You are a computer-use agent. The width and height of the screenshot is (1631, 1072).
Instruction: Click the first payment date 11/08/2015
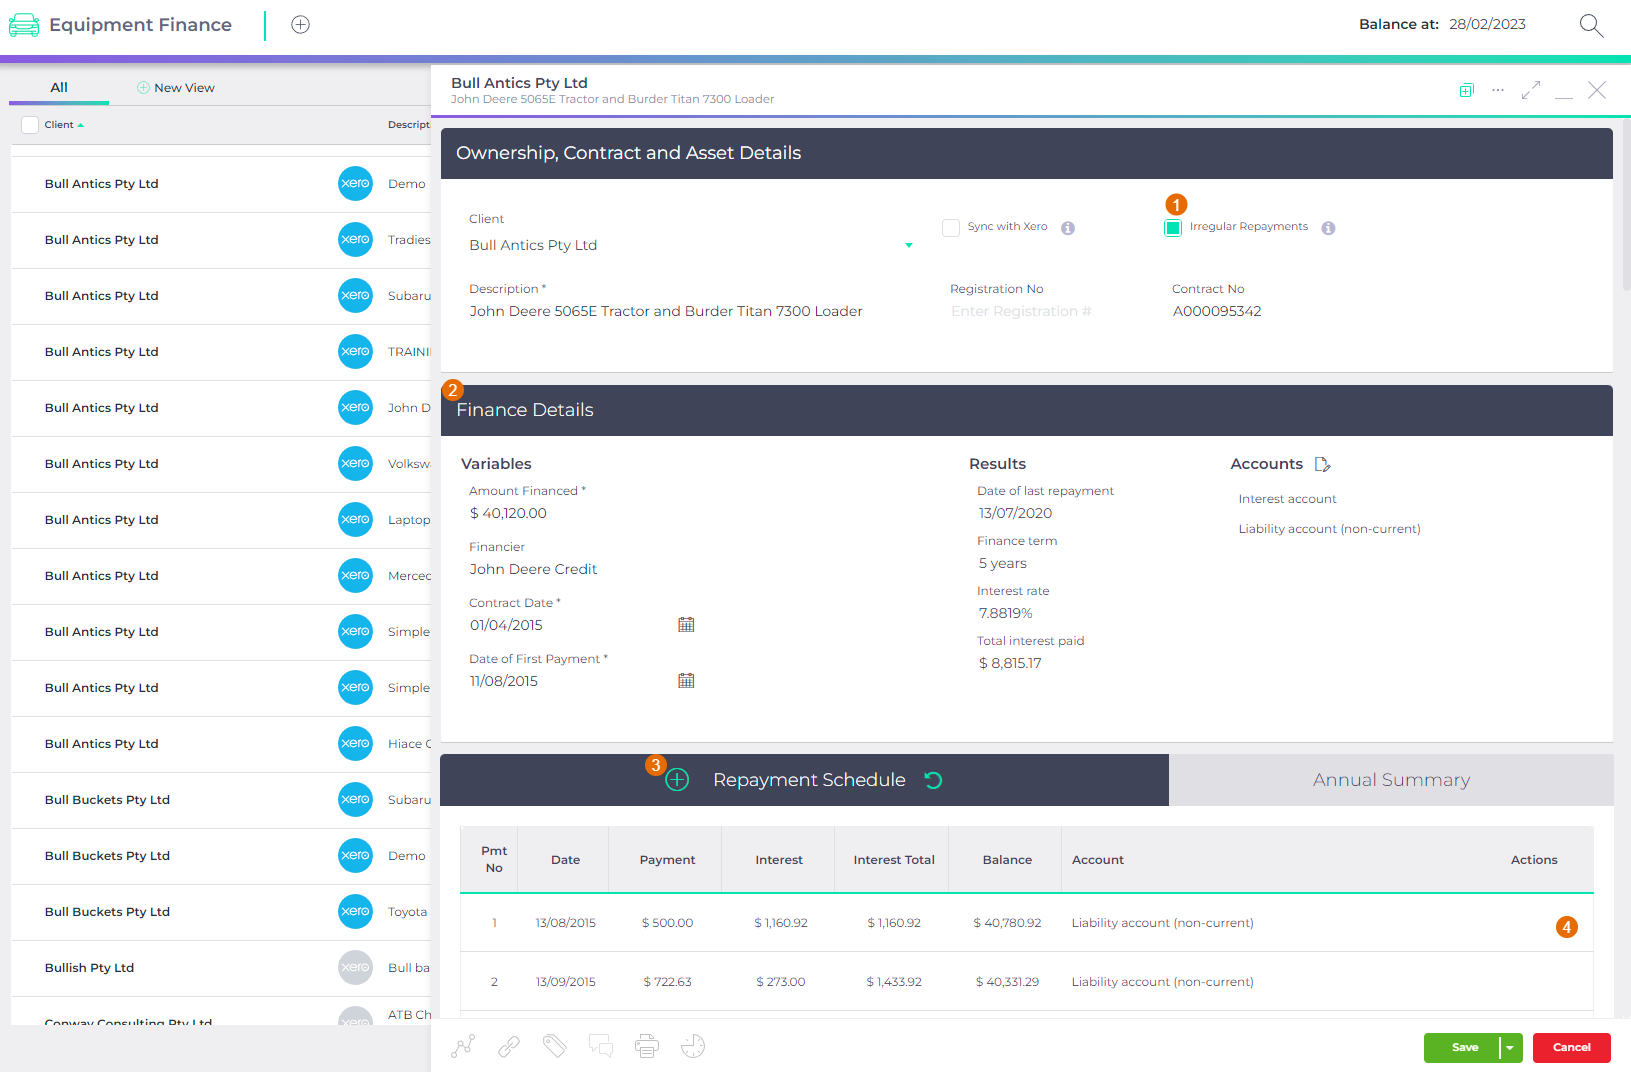tap(504, 682)
